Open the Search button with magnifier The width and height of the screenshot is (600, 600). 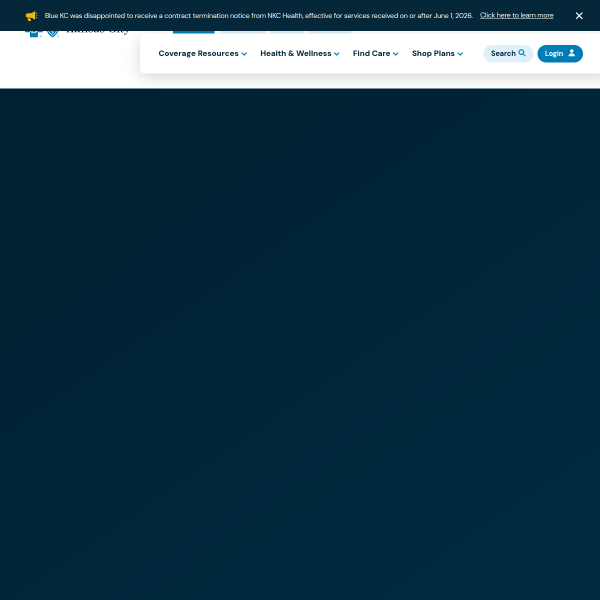(508, 54)
